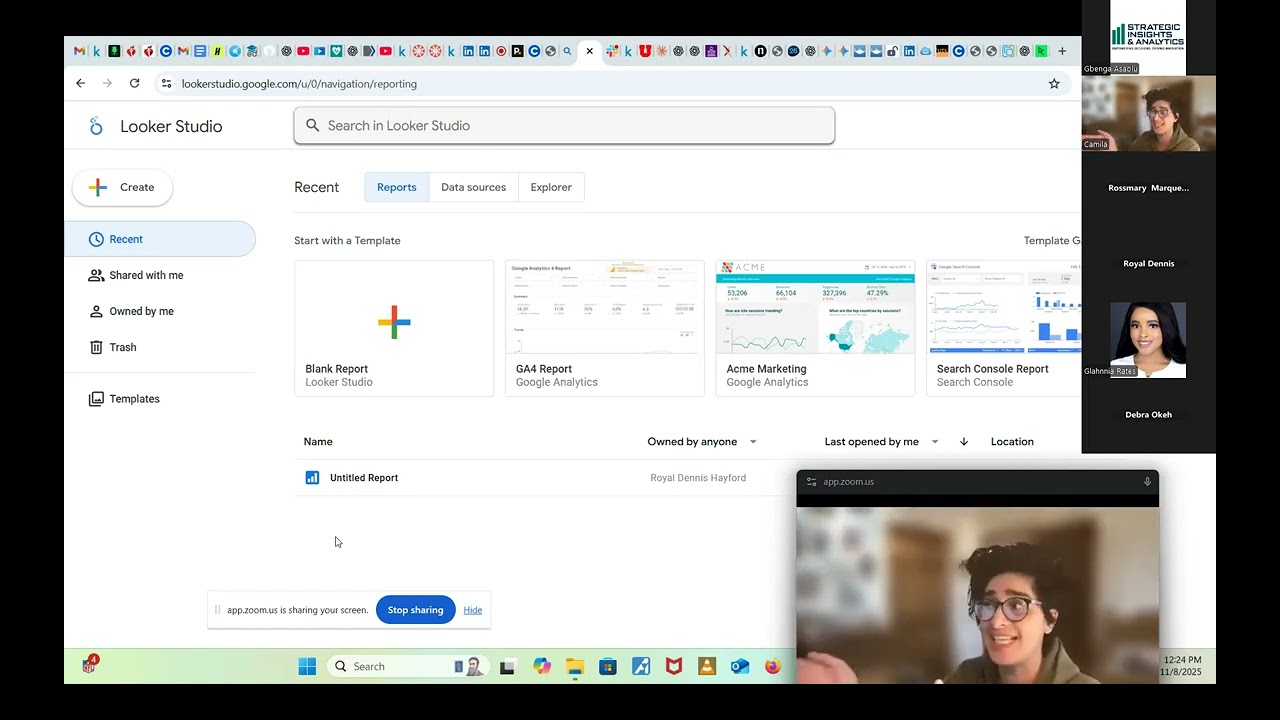Start a Blank Report template
This screenshot has height=720, width=1280.
394,328
